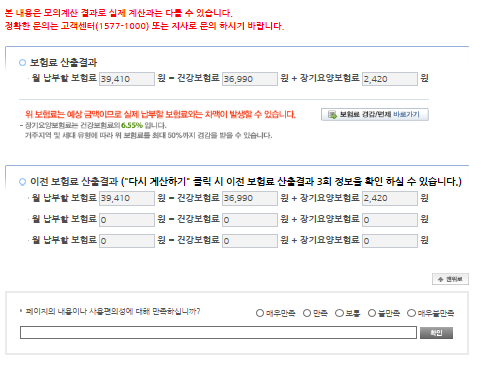The image size is (483, 385).
Task: Click 장기요양보험료 2,420 field in 보험료 산출결과
Action: (x=390, y=79)
